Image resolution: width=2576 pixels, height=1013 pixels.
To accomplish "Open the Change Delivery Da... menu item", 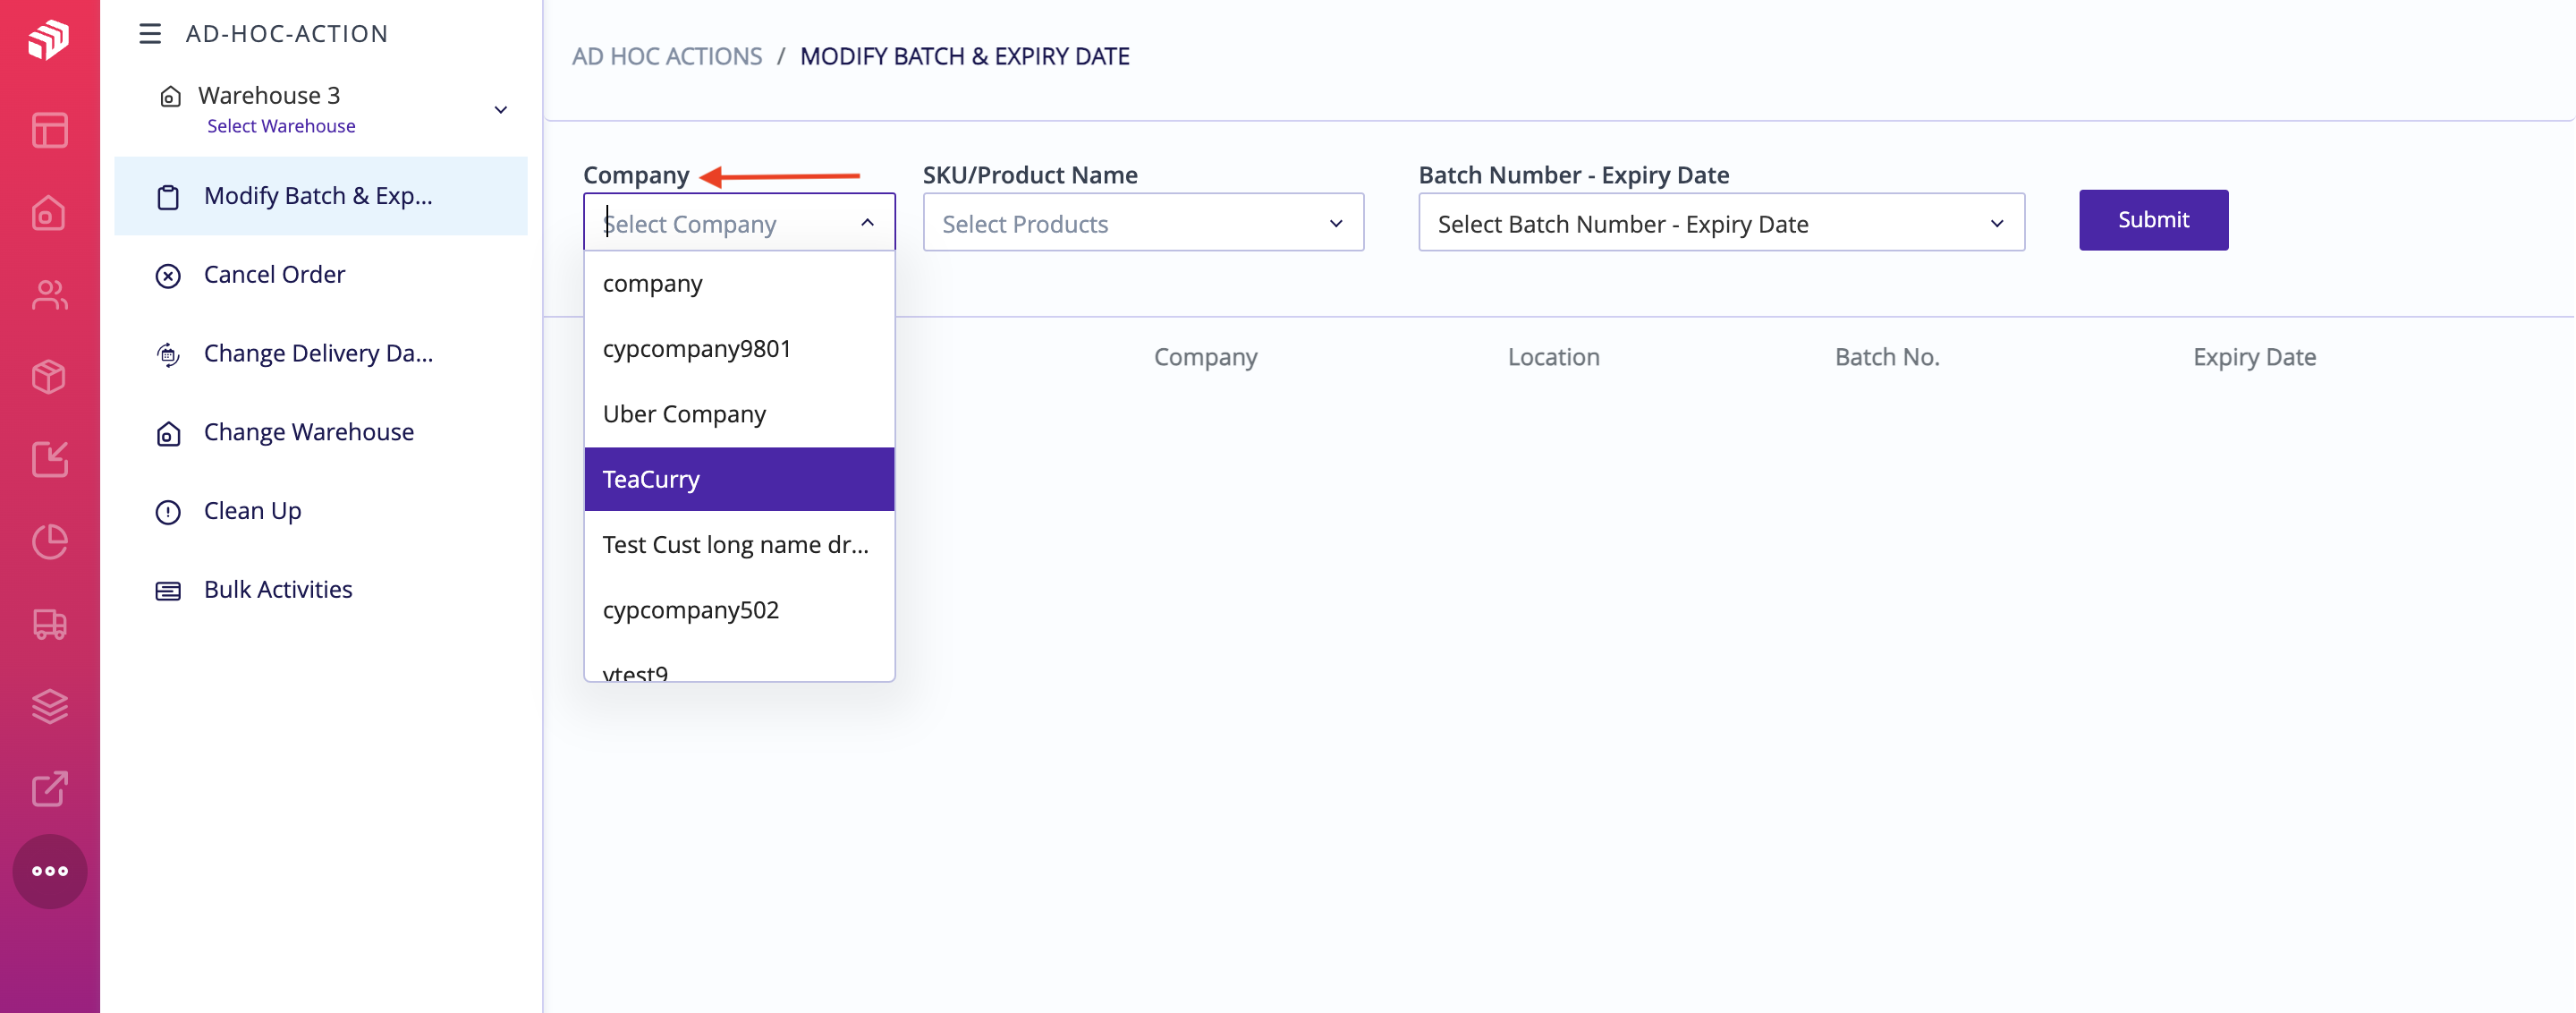I will tap(321, 353).
